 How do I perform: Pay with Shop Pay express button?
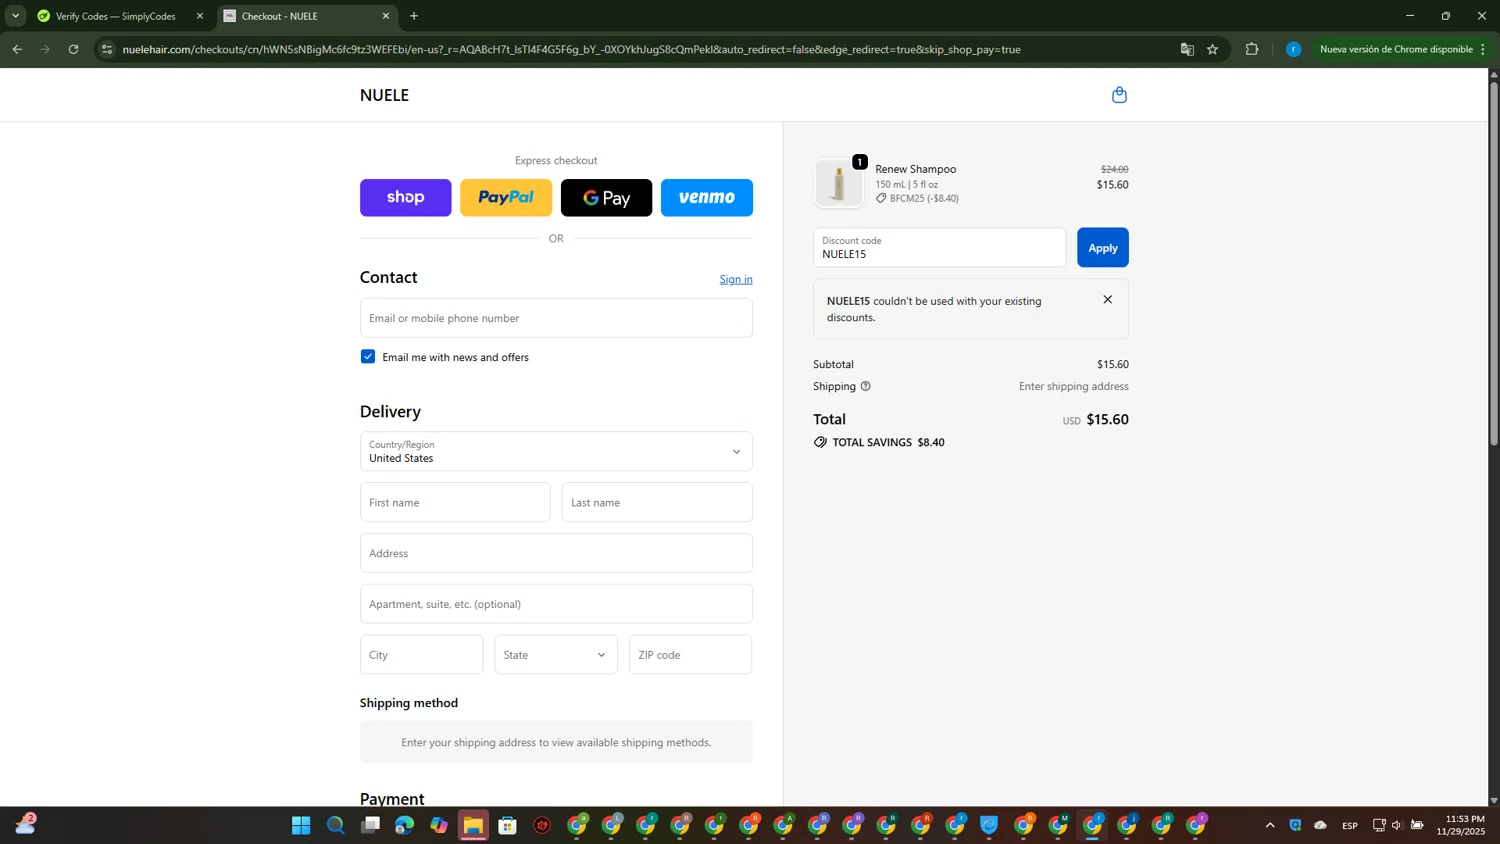coord(405,198)
